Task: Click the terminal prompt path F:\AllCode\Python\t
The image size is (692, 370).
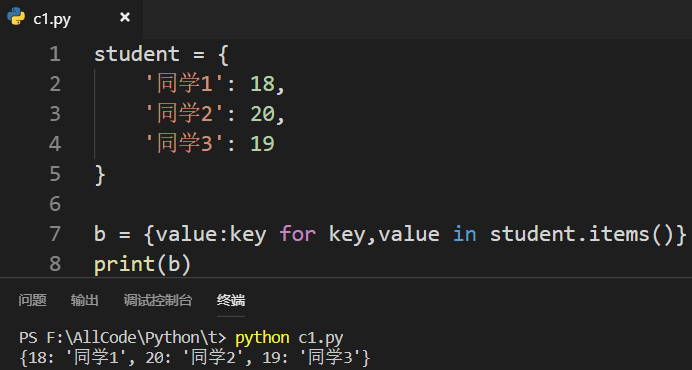Action: tap(131, 338)
